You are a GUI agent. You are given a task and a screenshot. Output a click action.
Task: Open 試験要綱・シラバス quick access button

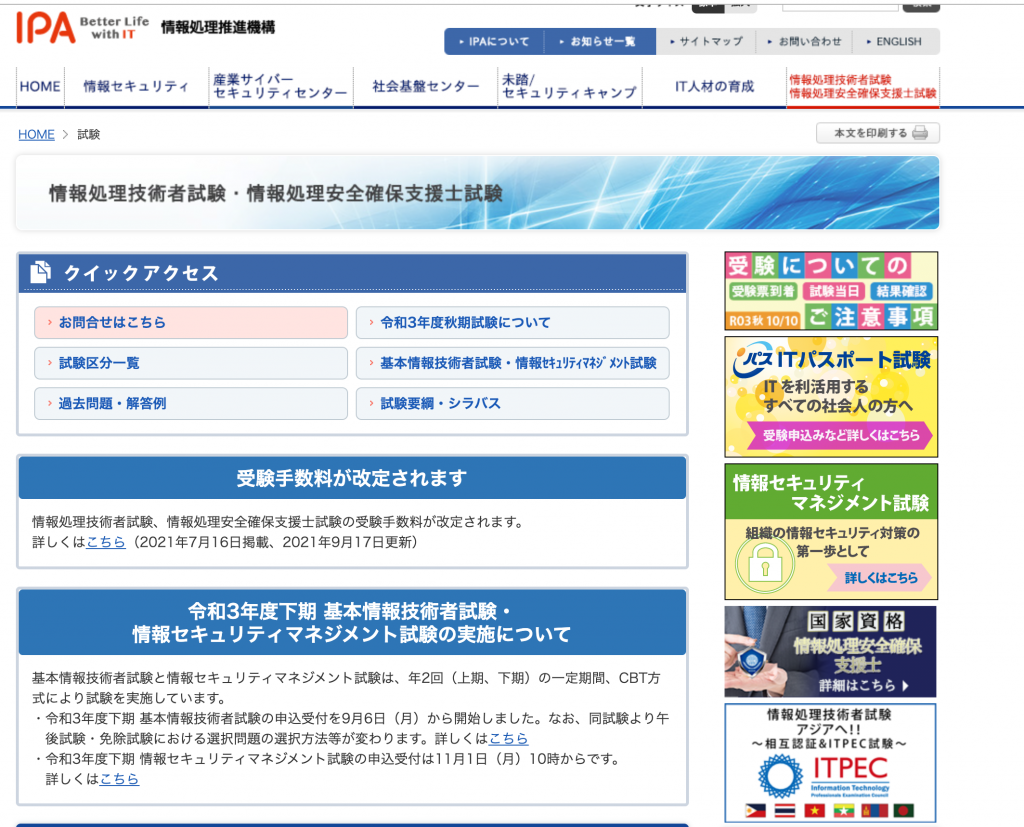[513, 404]
